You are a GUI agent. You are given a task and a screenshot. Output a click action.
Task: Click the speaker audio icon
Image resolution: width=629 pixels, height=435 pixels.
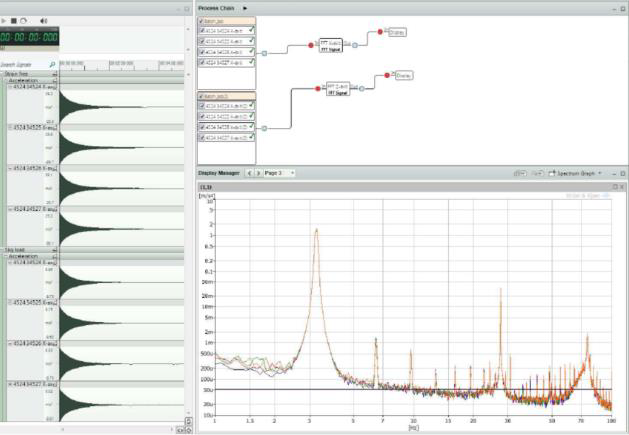pos(43,21)
